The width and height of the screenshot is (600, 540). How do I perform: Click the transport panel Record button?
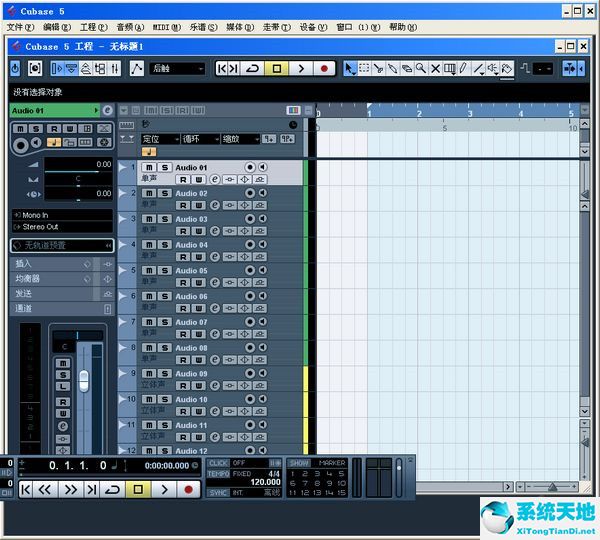188,489
